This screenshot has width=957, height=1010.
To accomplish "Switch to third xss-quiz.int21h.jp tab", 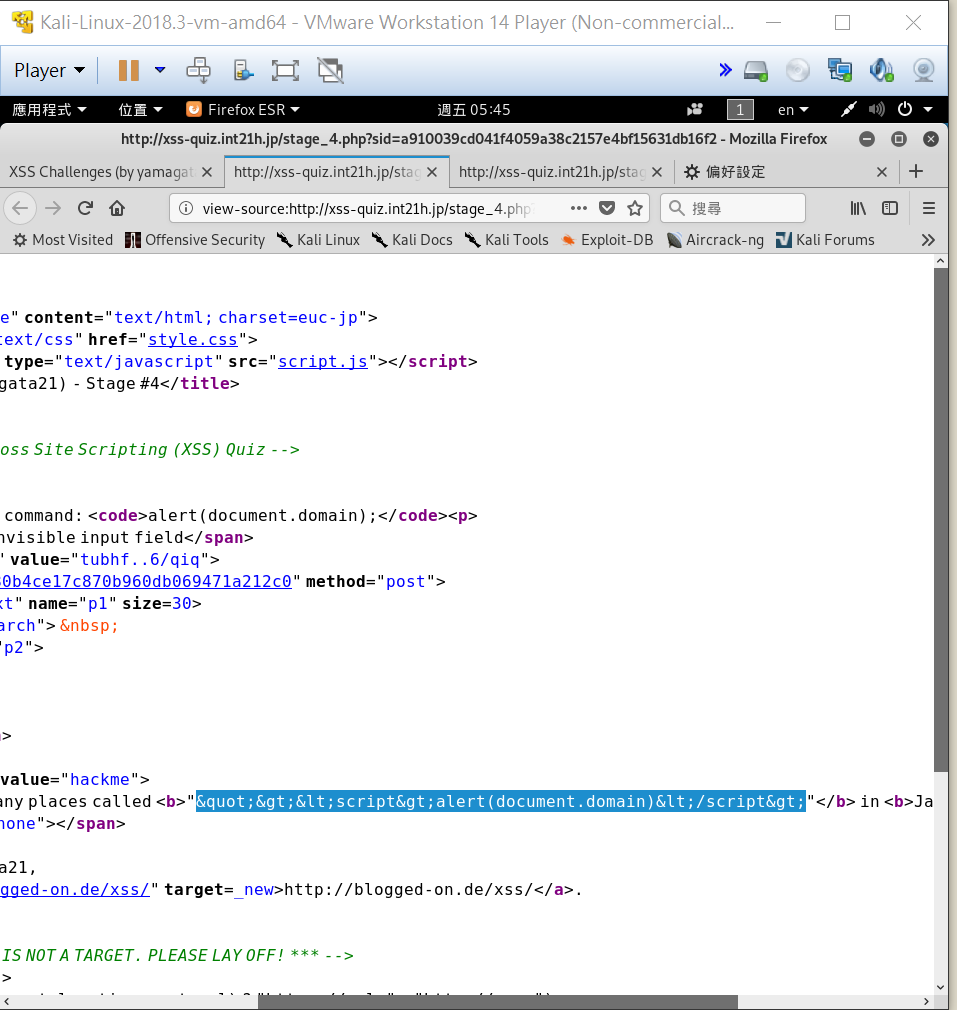I will coord(552,172).
